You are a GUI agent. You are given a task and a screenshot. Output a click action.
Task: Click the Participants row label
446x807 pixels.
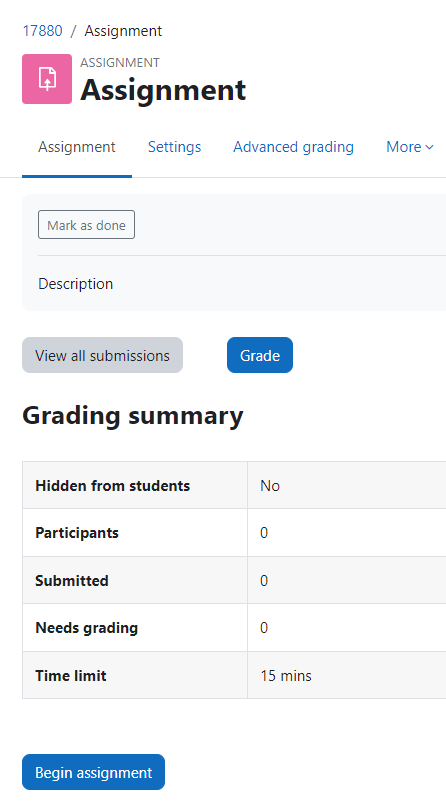(x=77, y=533)
